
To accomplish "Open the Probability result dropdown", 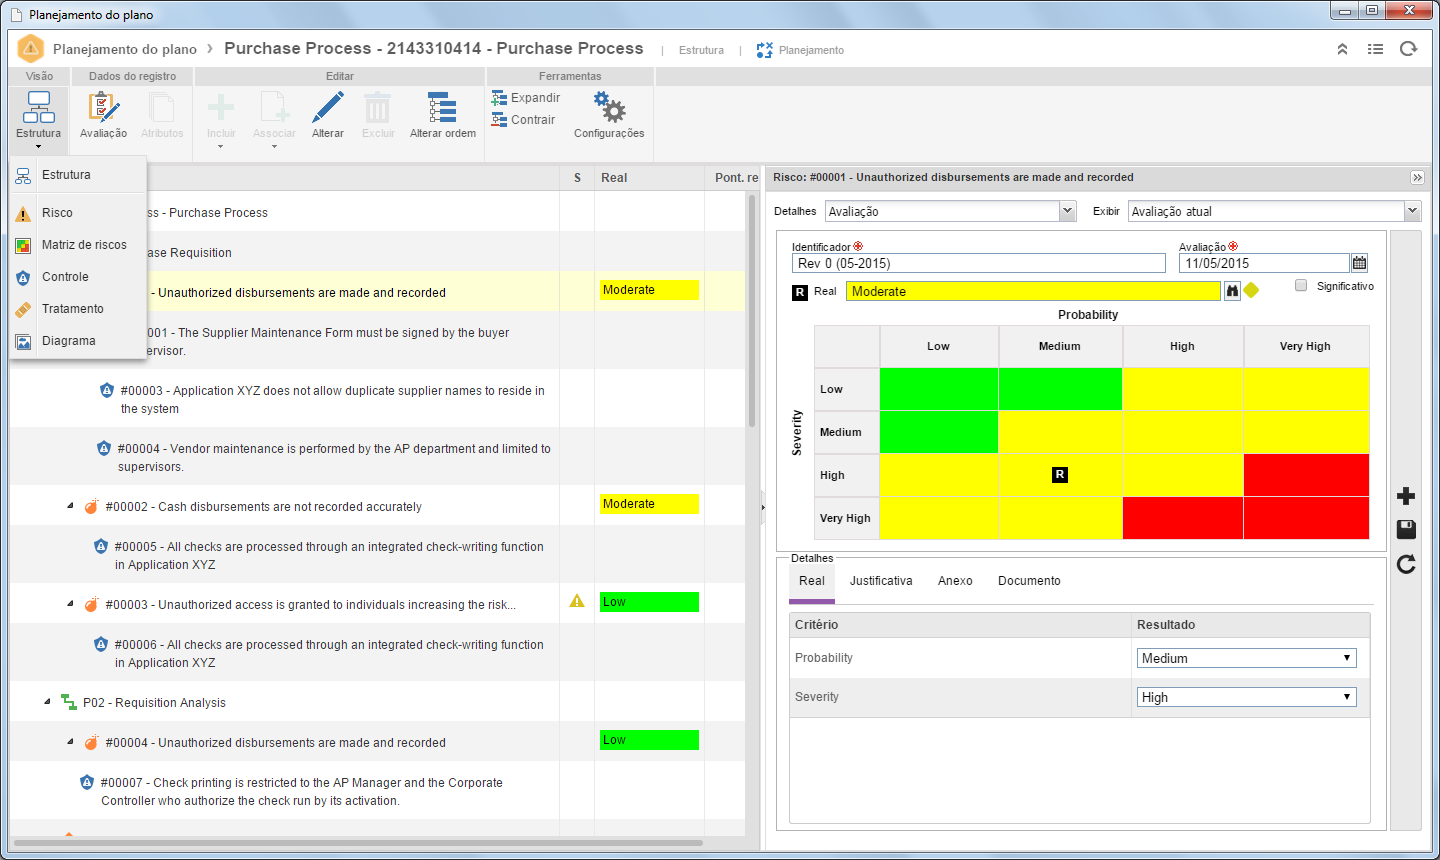I will (x=1247, y=658).
